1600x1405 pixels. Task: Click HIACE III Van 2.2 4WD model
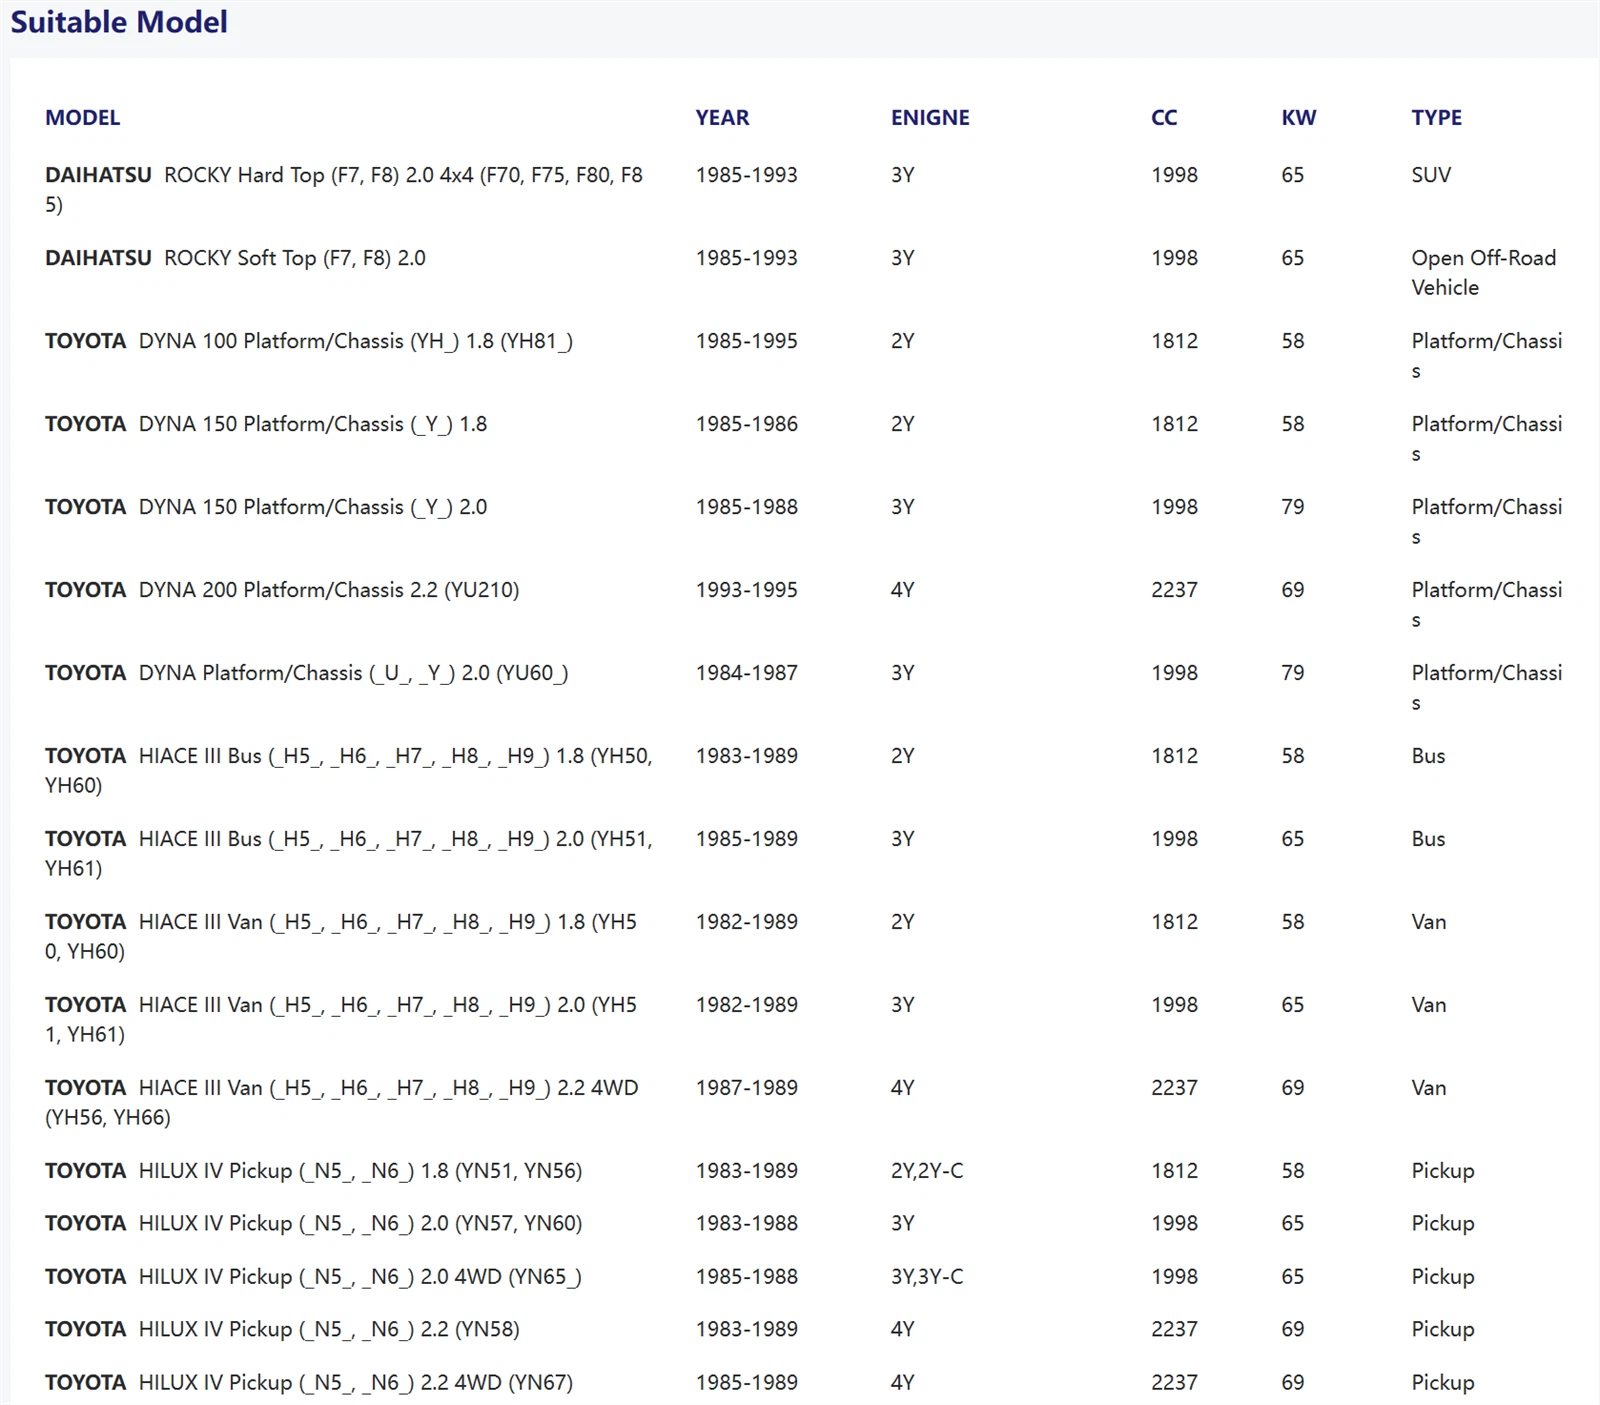tap(342, 1102)
